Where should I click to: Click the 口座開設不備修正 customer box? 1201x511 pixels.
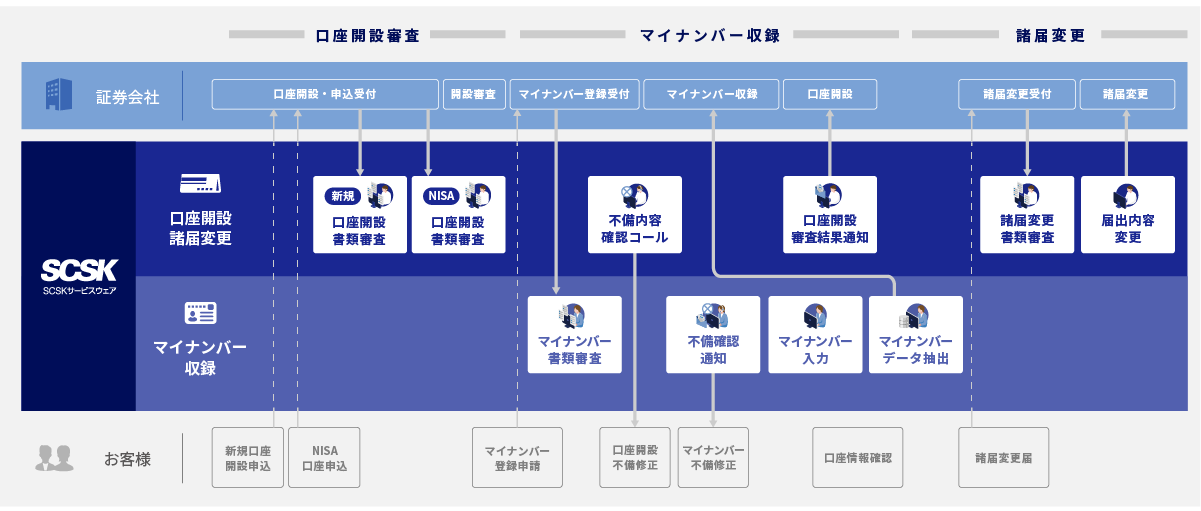tap(634, 458)
